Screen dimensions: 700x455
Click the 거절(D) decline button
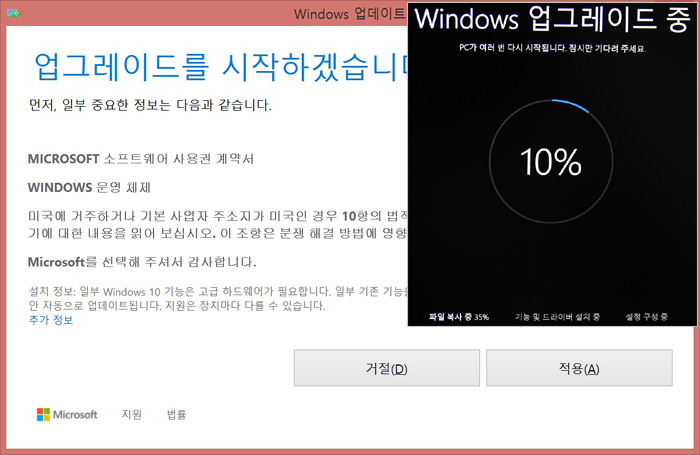(x=387, y=368)
